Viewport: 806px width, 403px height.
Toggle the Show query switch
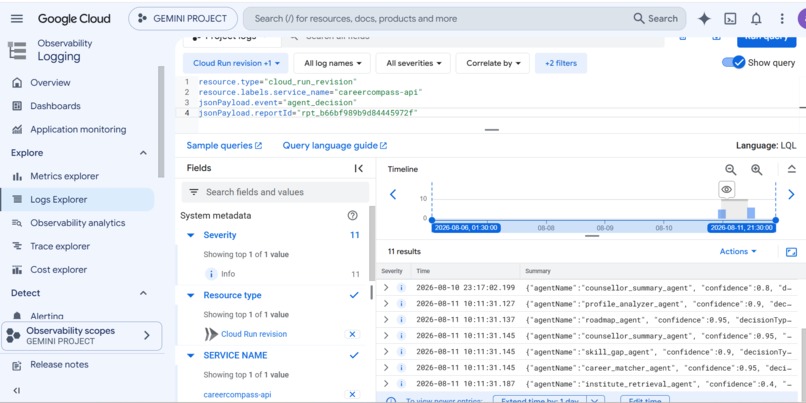point(734,63)
